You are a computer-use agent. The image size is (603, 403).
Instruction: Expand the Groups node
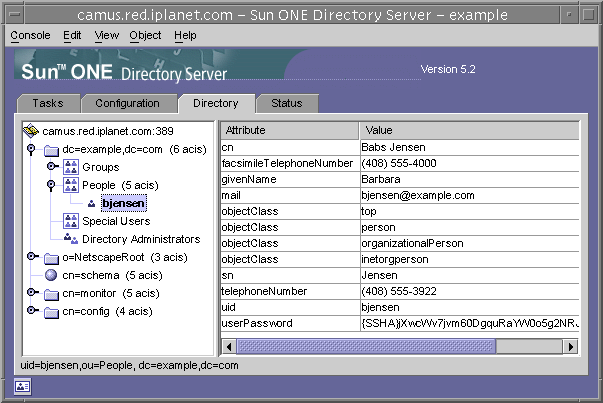point(52,166)
